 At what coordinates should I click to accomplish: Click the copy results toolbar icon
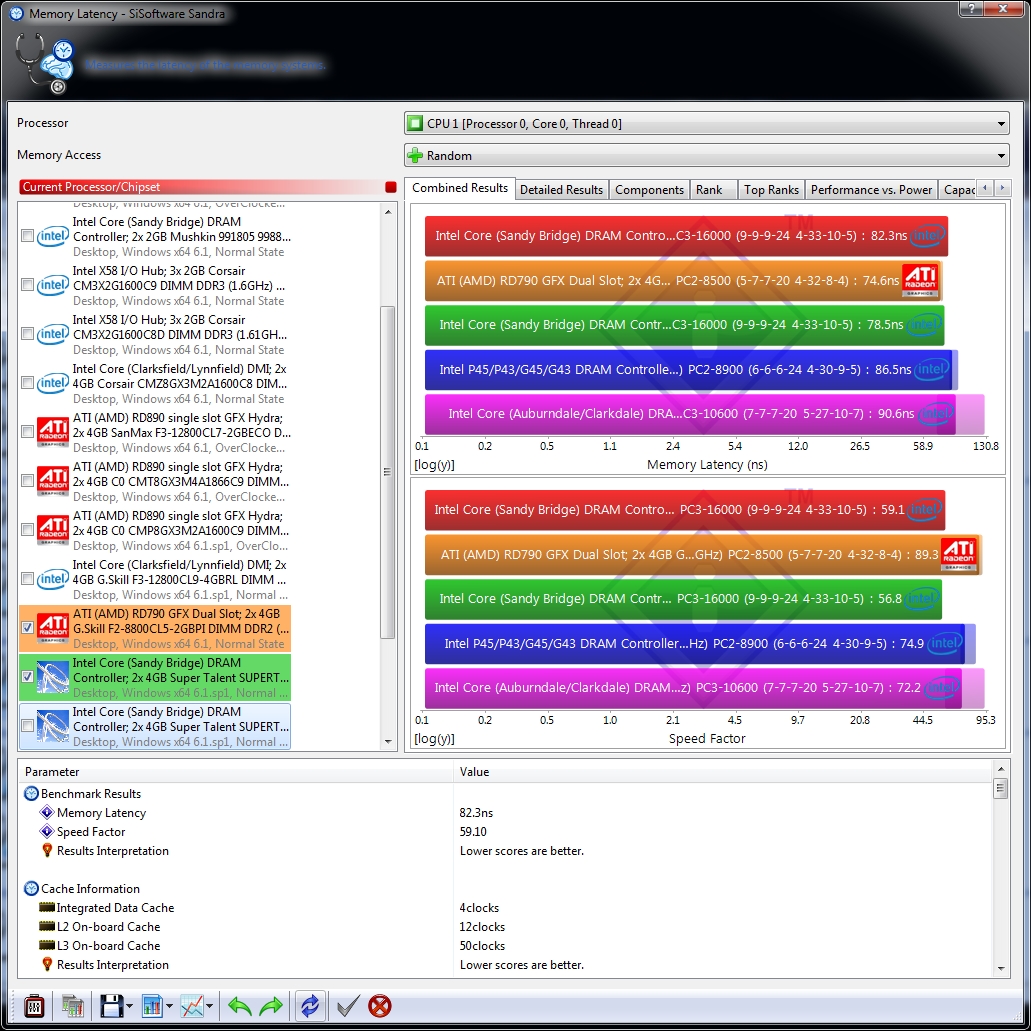72,1006
